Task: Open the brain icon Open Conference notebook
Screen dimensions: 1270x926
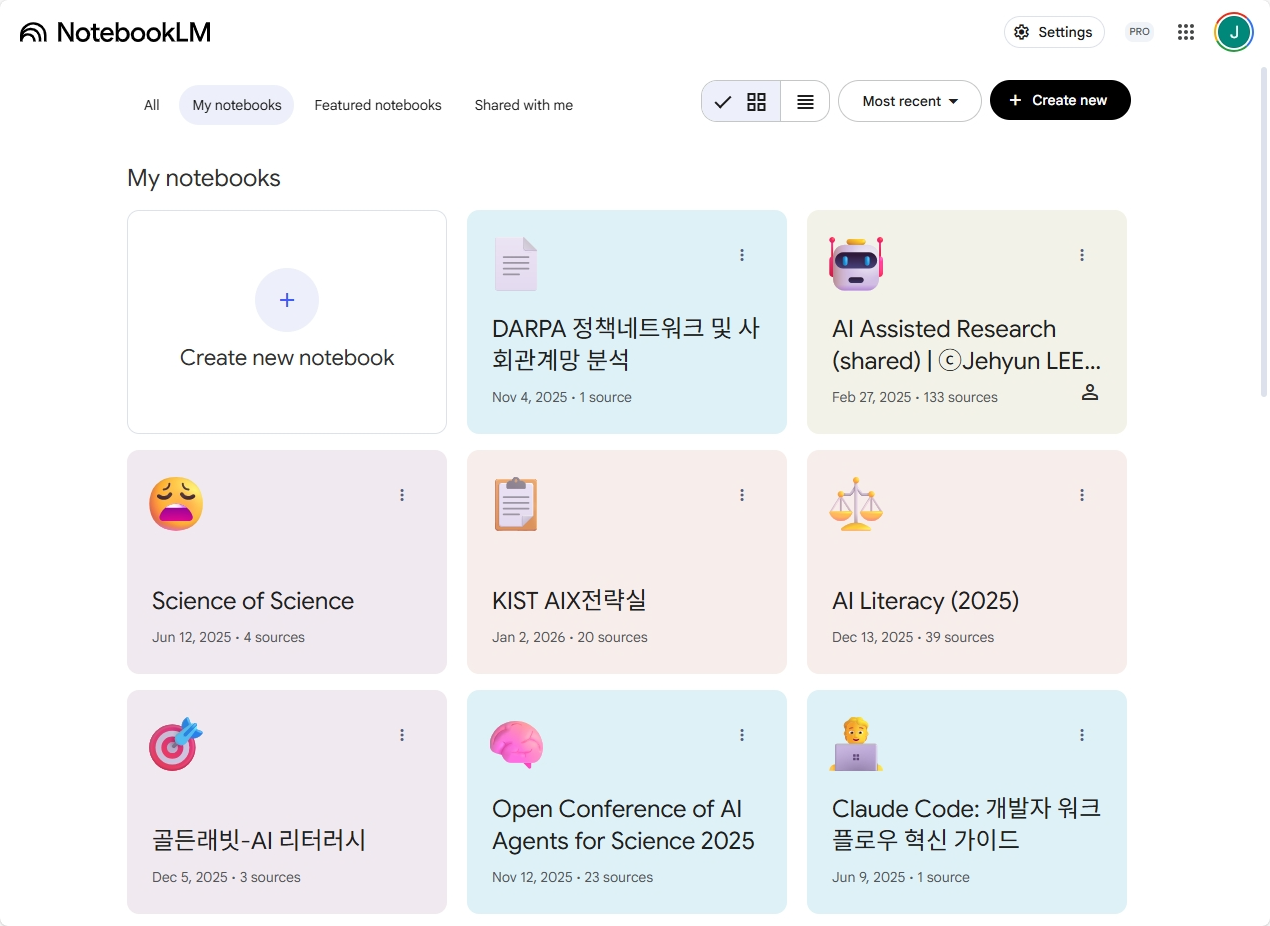Action: point(516,745)
